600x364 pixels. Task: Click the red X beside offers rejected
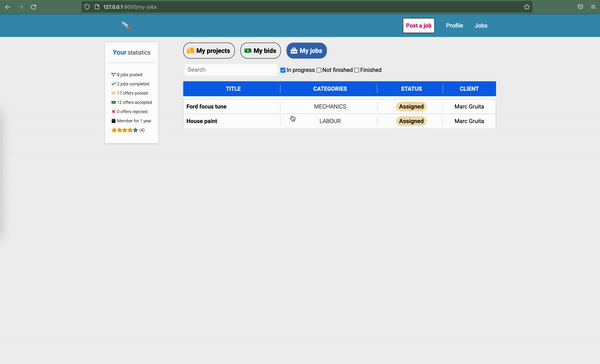[113, 111]
